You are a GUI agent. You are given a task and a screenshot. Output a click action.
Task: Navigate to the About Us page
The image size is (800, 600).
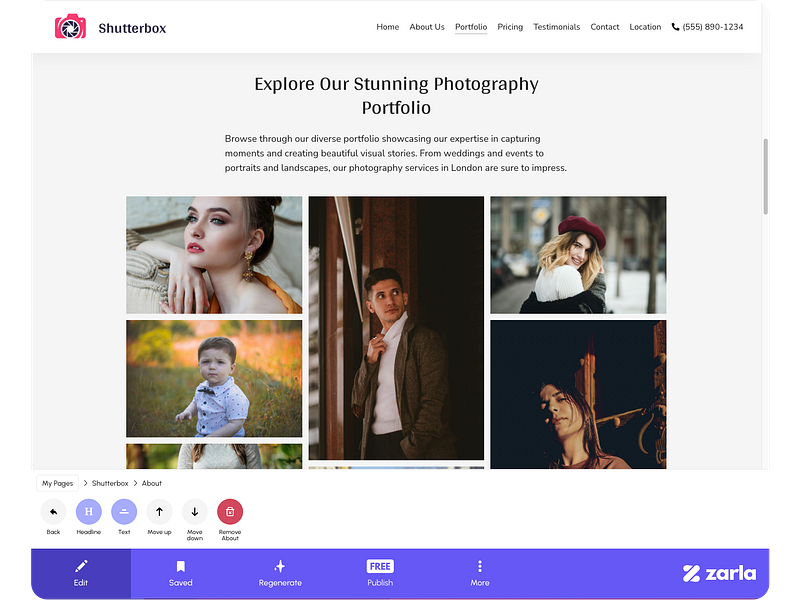point(427,27)
